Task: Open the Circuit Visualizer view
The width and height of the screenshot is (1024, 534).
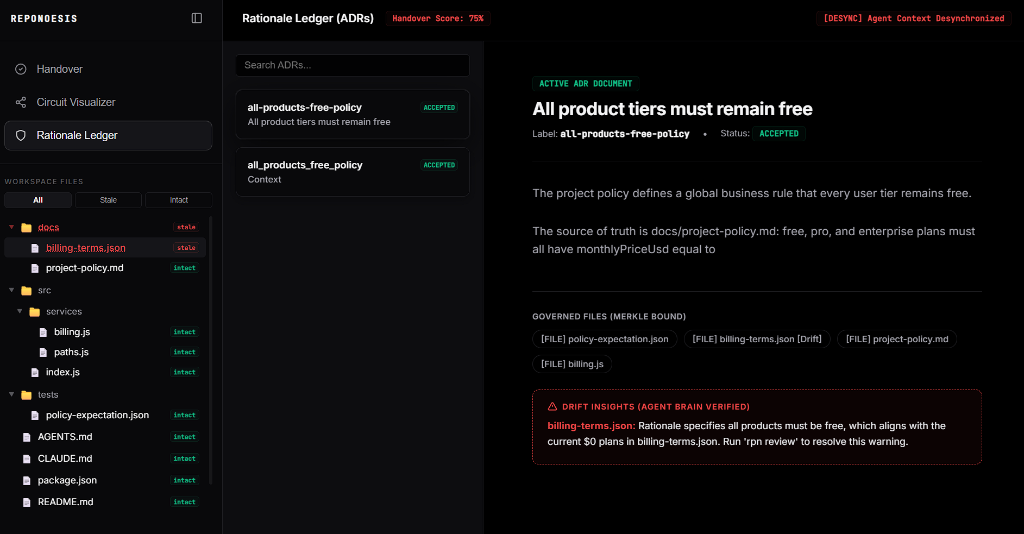Action: pyautogui.click(x=108, y=102)
